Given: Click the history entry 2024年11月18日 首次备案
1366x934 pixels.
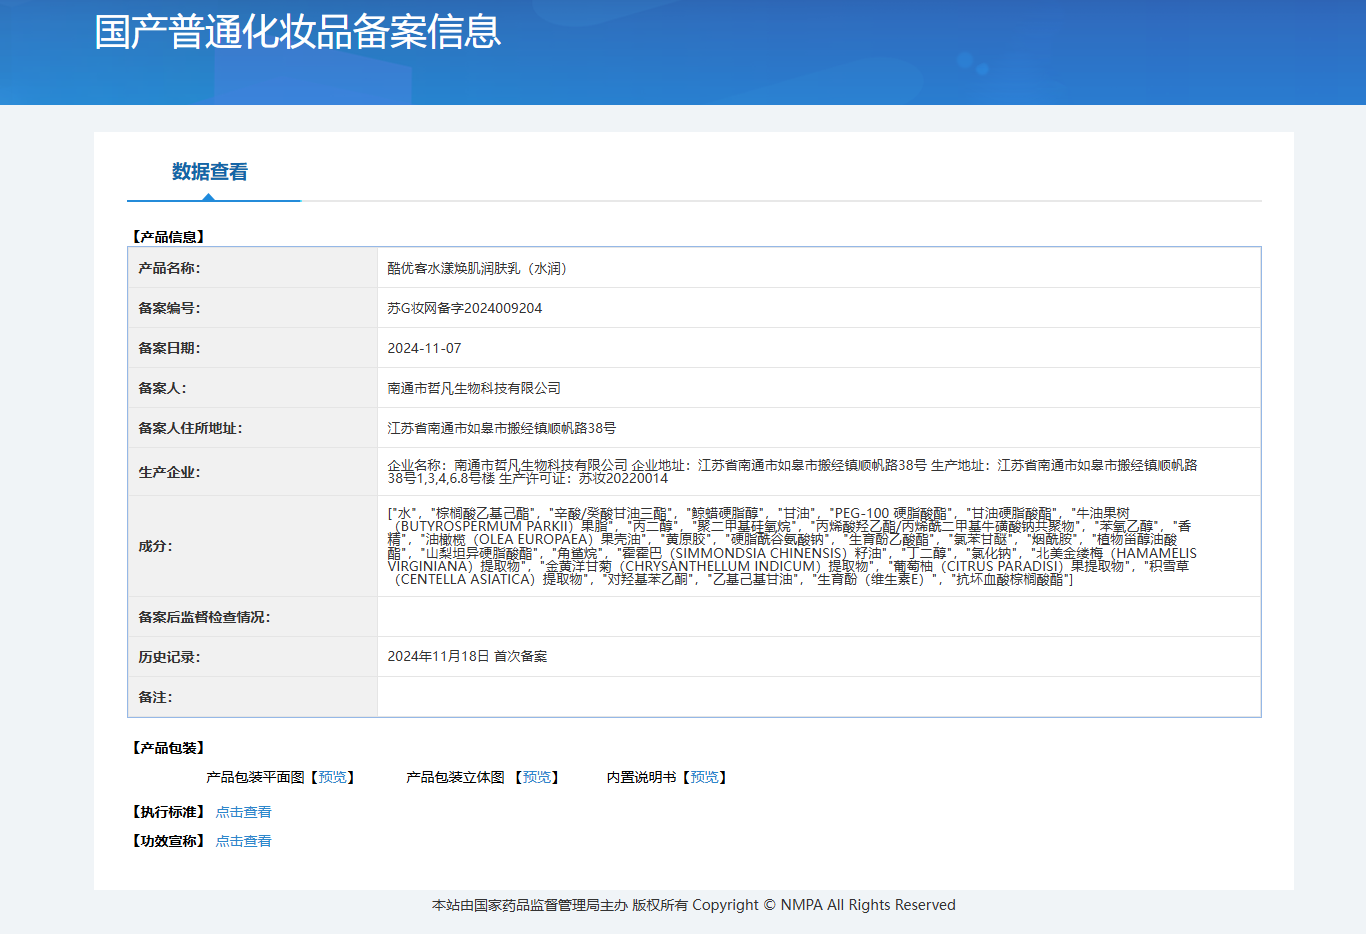Looking at the screenshot, I should 467,656.
